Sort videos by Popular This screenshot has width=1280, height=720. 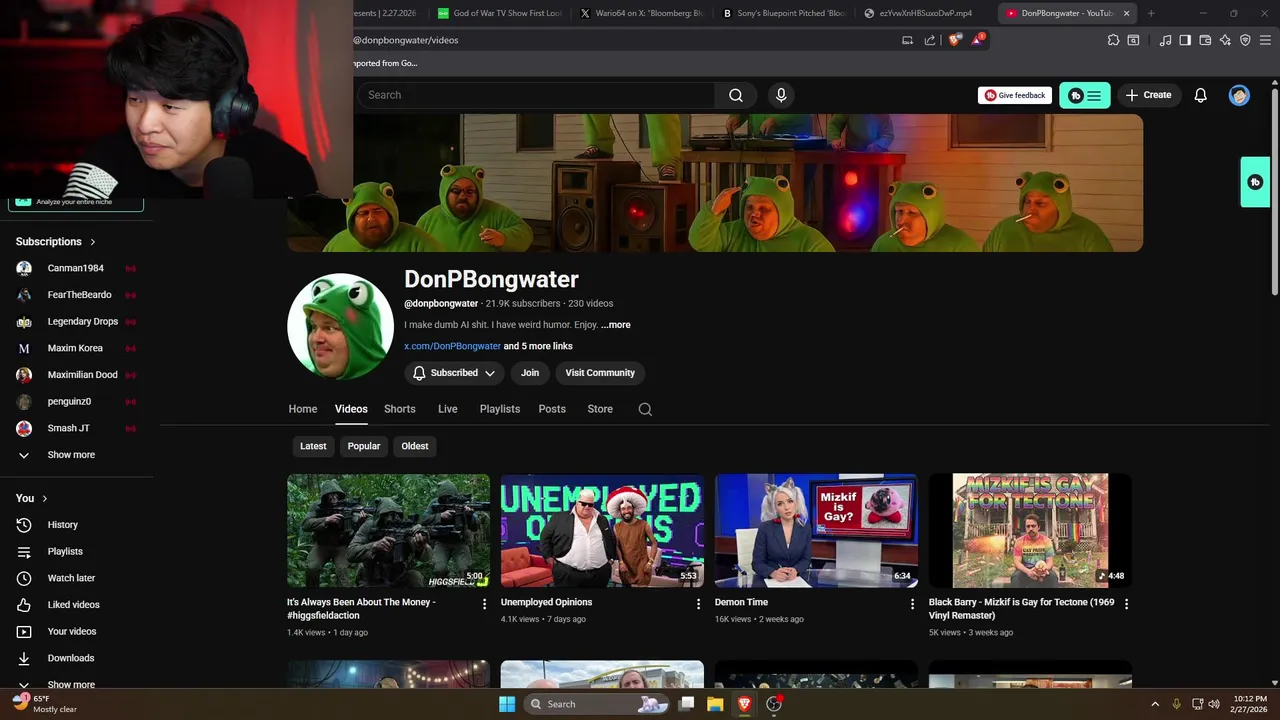[364, 446]
